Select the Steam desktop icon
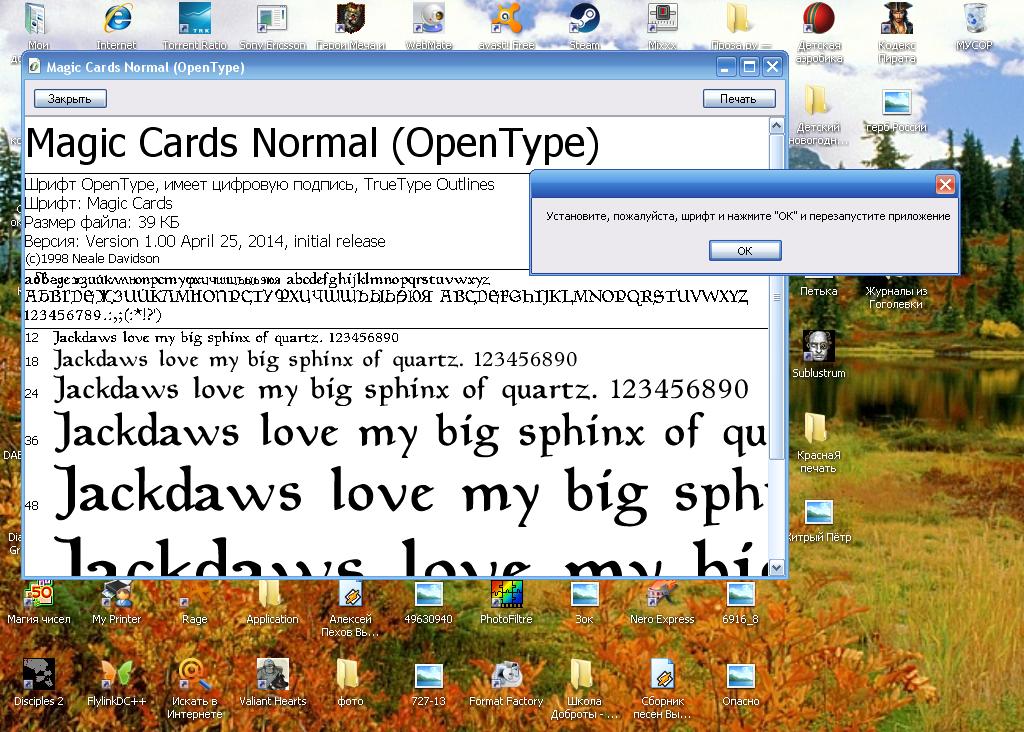The width and height of the screenshot is (1024, 732). [585, 19]
